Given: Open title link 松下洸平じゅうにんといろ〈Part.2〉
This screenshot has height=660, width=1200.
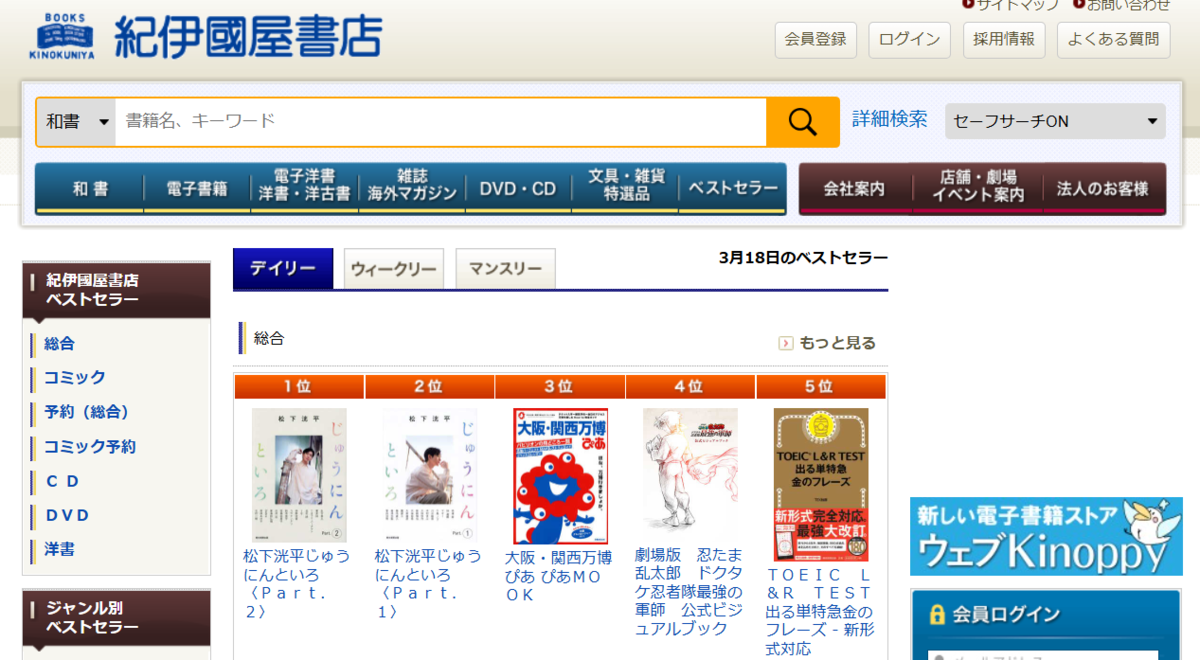Looking at the screenshot, I should pos(297,584).
